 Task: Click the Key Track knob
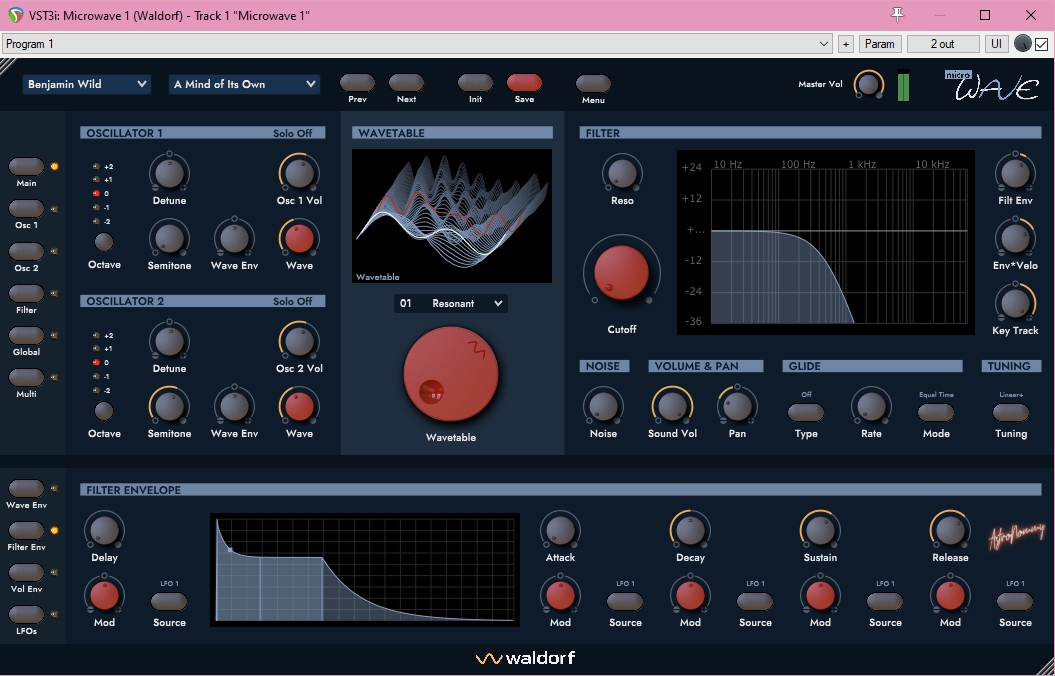click(1015, 303)
